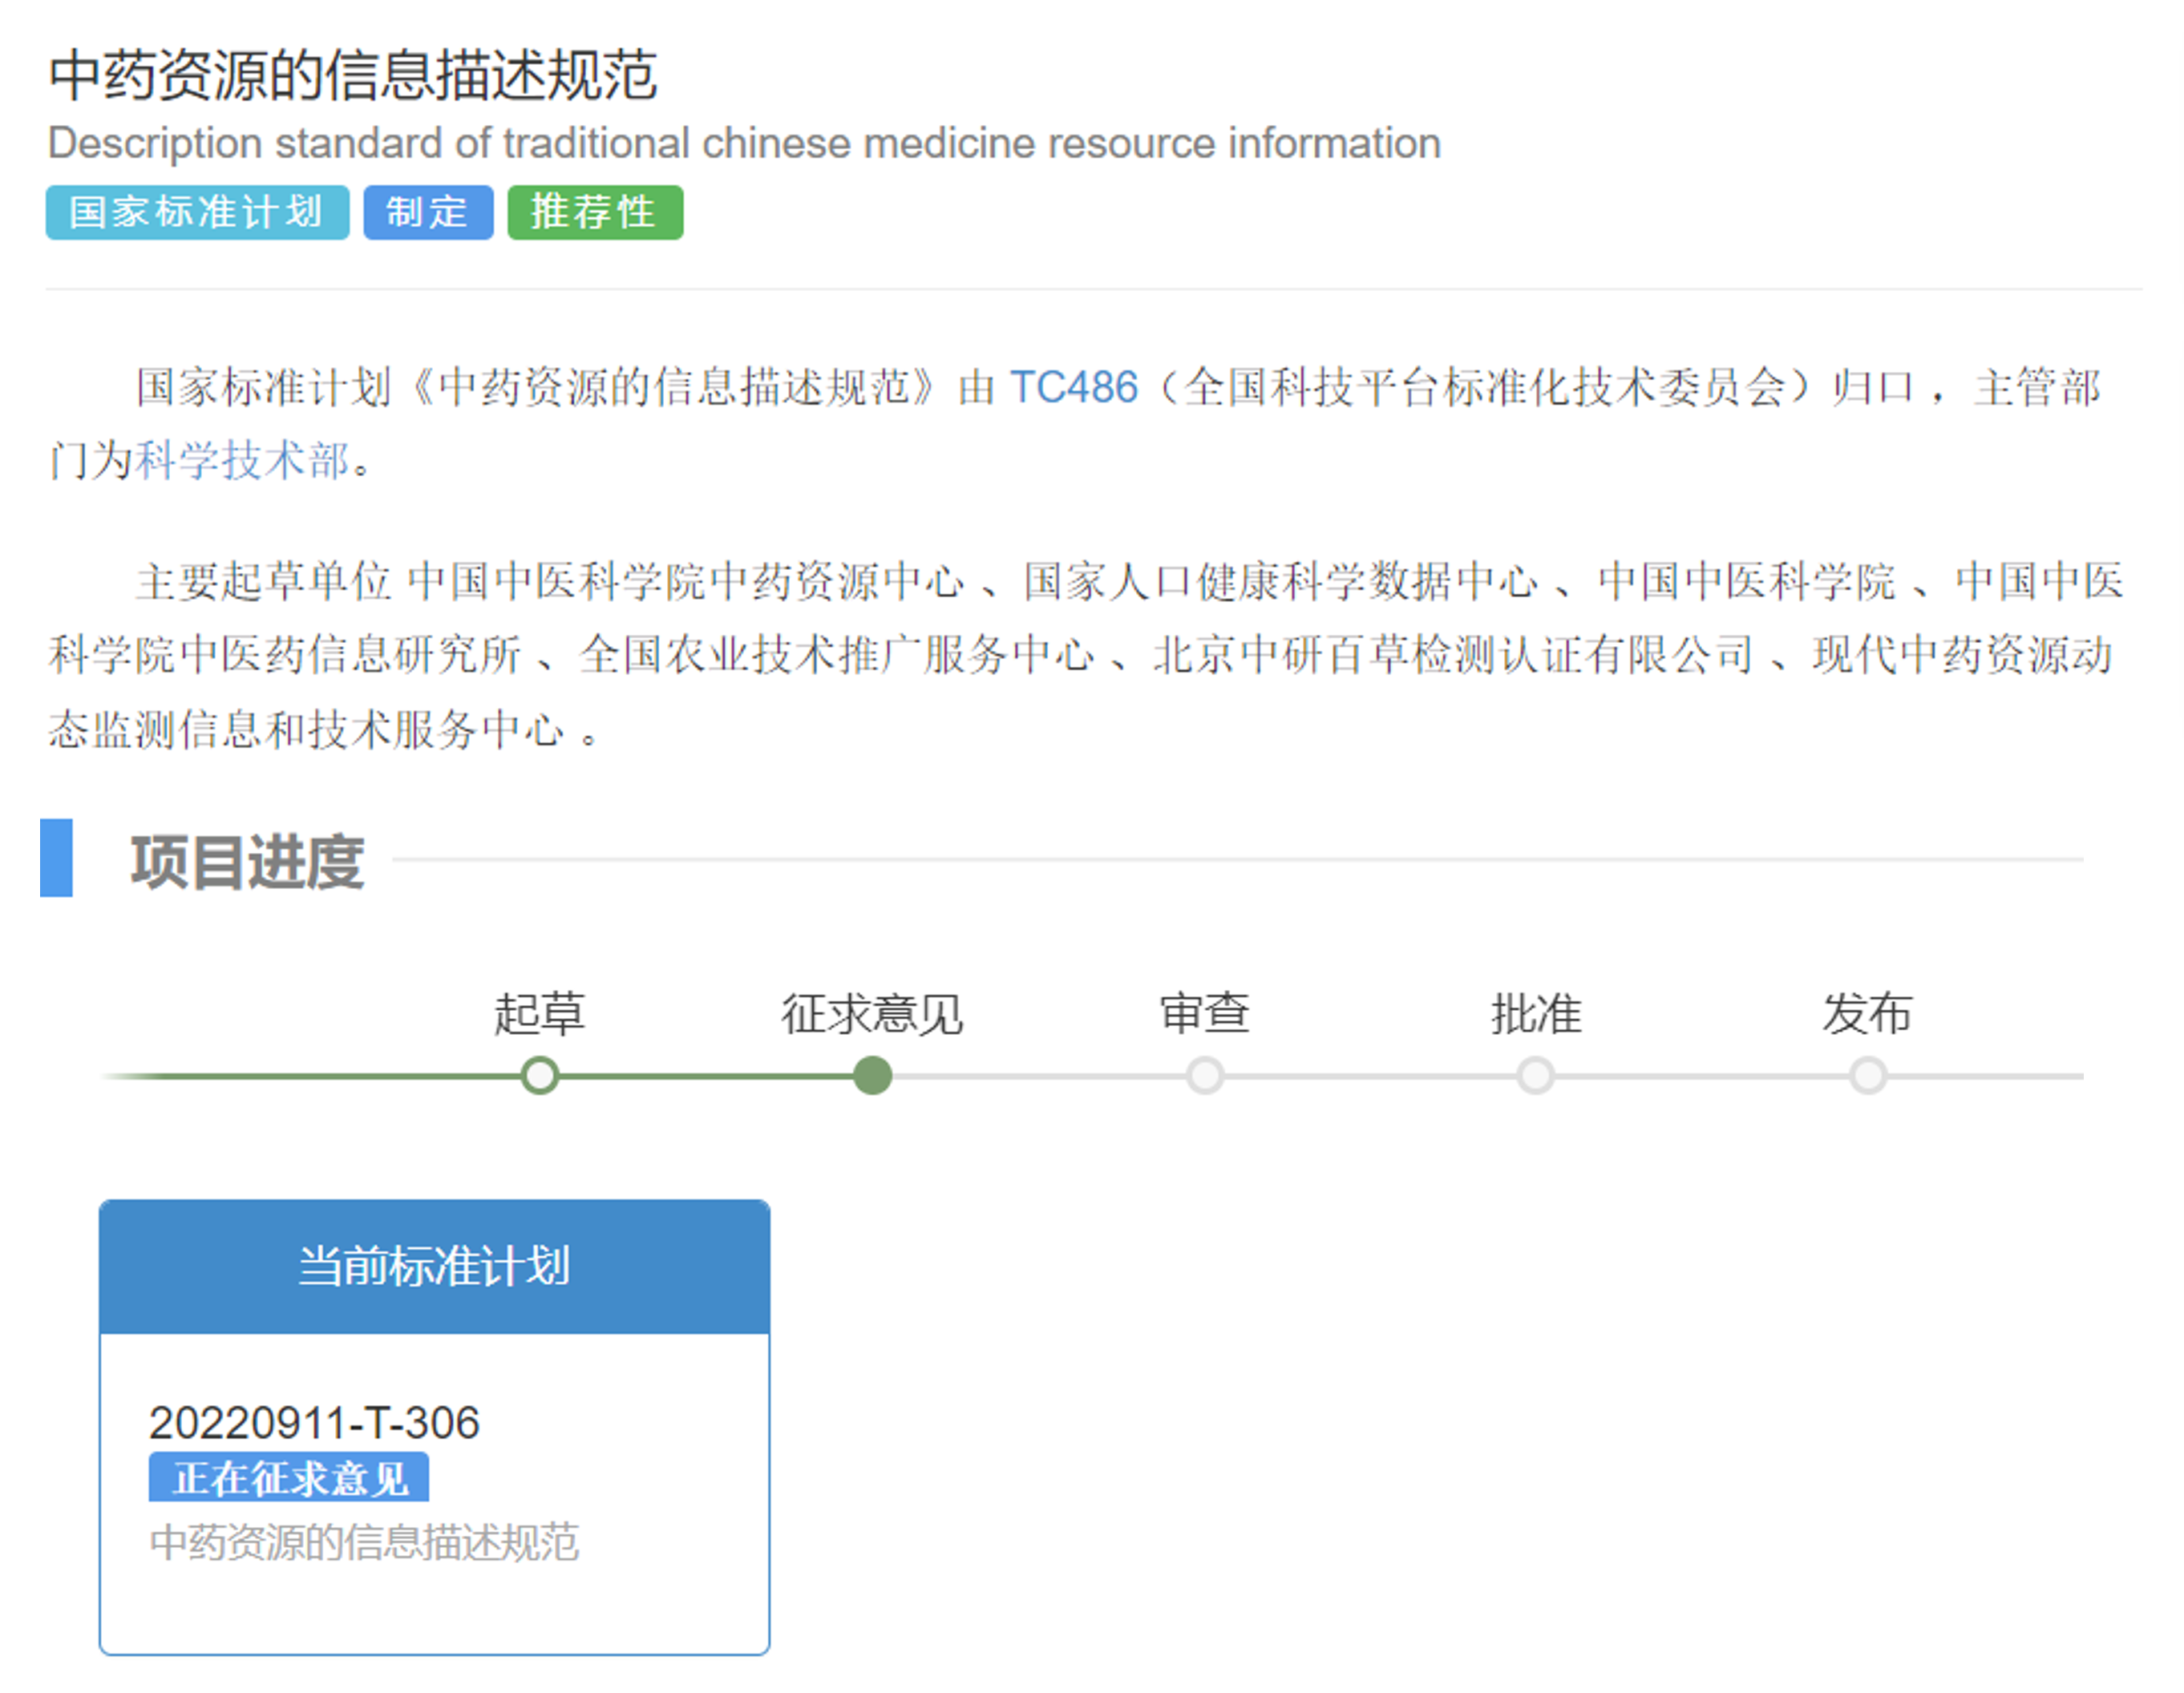Screen dimensions: 2184x1693
Task: Click the text 全国科技平台标准化技术委员会
Action: (1485, 387)
